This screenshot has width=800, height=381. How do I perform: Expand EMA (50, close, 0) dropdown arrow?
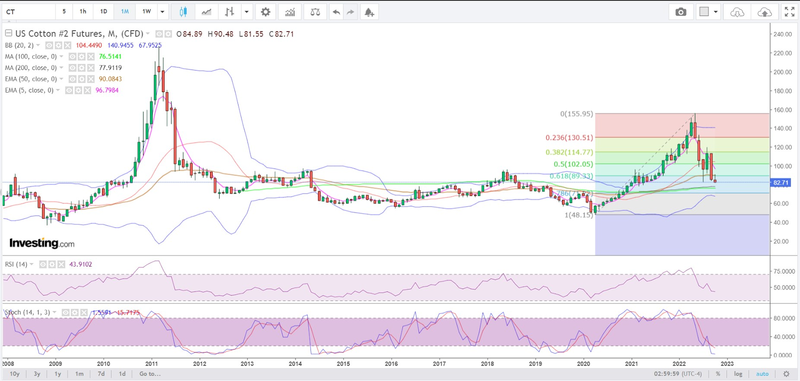61,79
